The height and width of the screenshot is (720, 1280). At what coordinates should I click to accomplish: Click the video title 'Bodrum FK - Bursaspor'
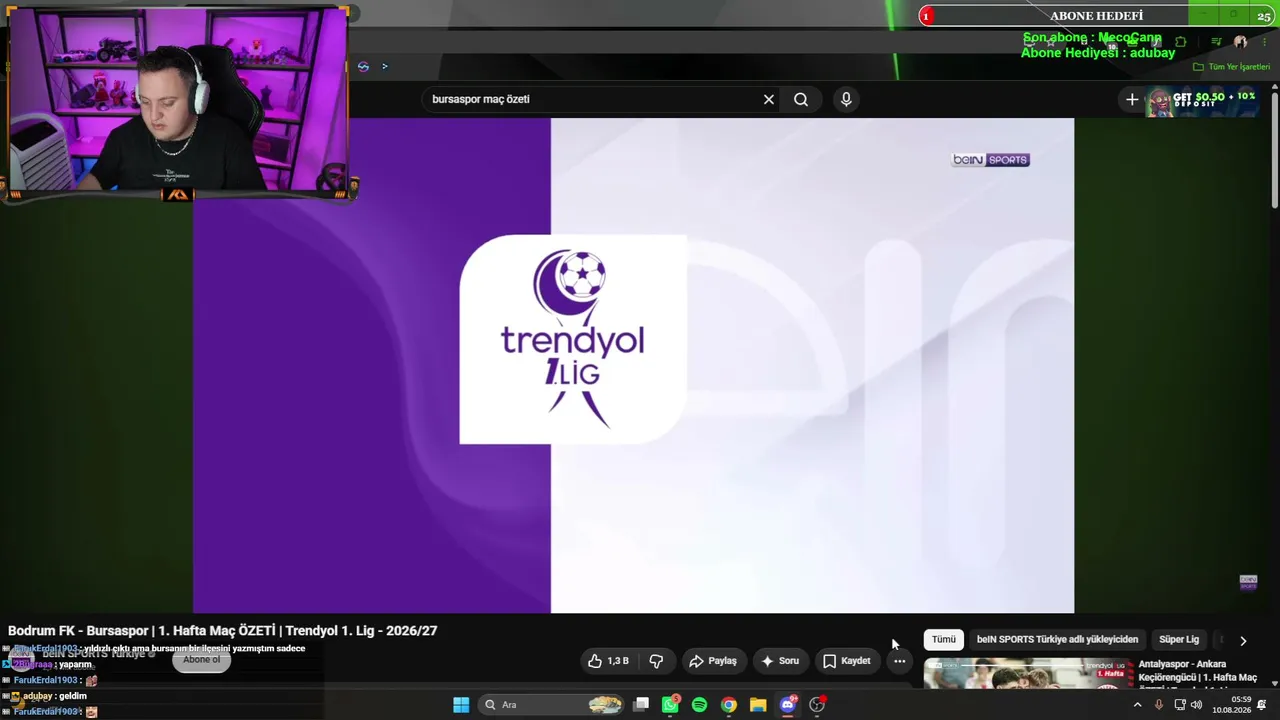(222, 631)
